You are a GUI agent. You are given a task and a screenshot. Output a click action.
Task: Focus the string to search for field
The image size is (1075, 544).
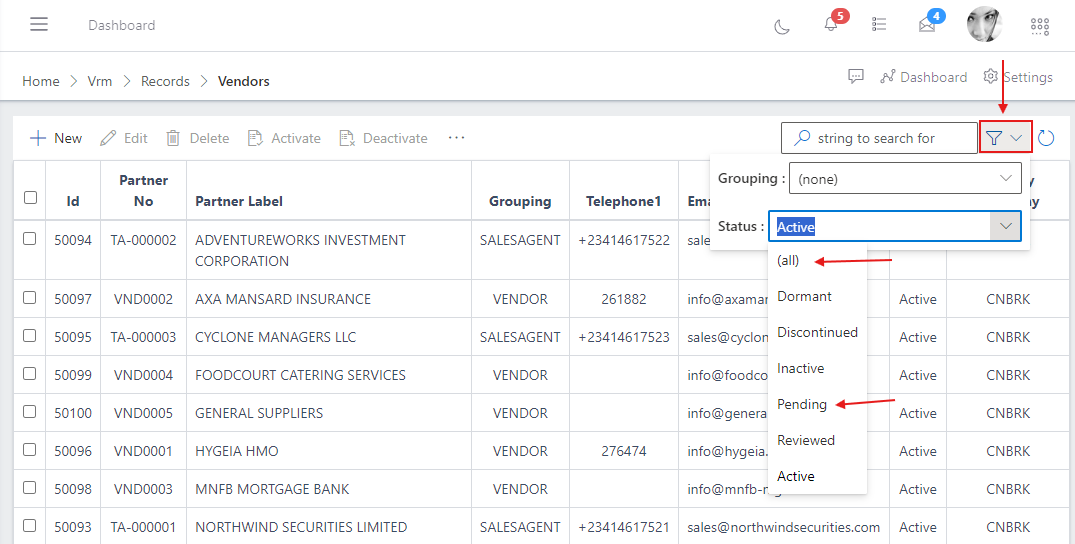coord(879,138)
